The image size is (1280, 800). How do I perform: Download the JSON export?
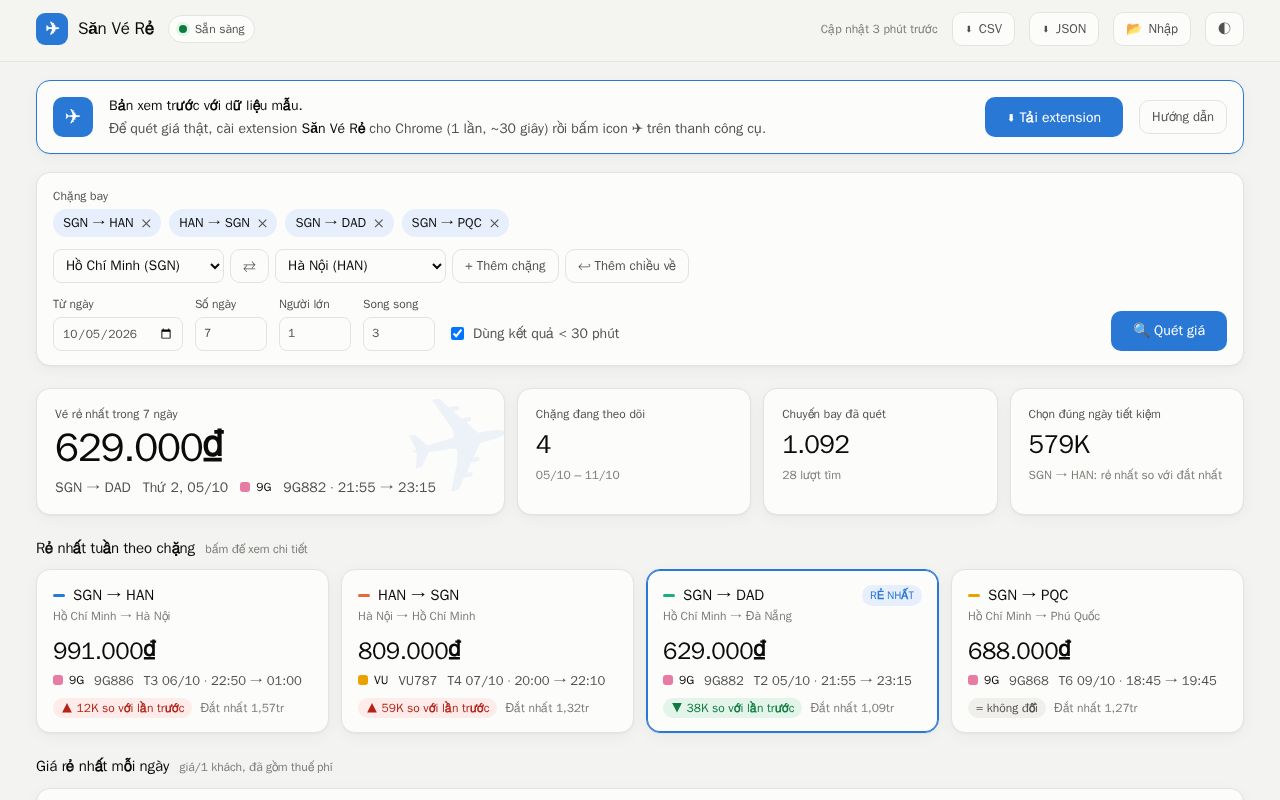1064,29
